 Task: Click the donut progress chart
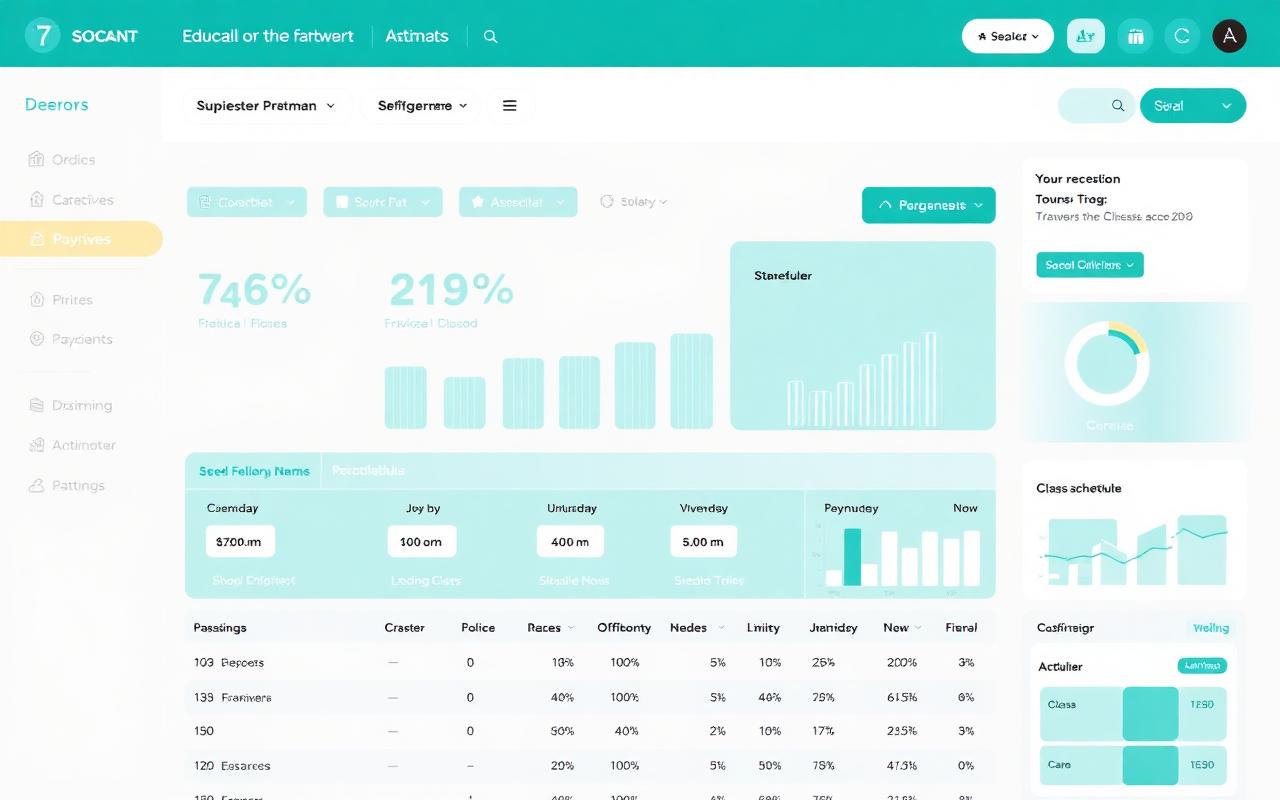(1107, 363)
